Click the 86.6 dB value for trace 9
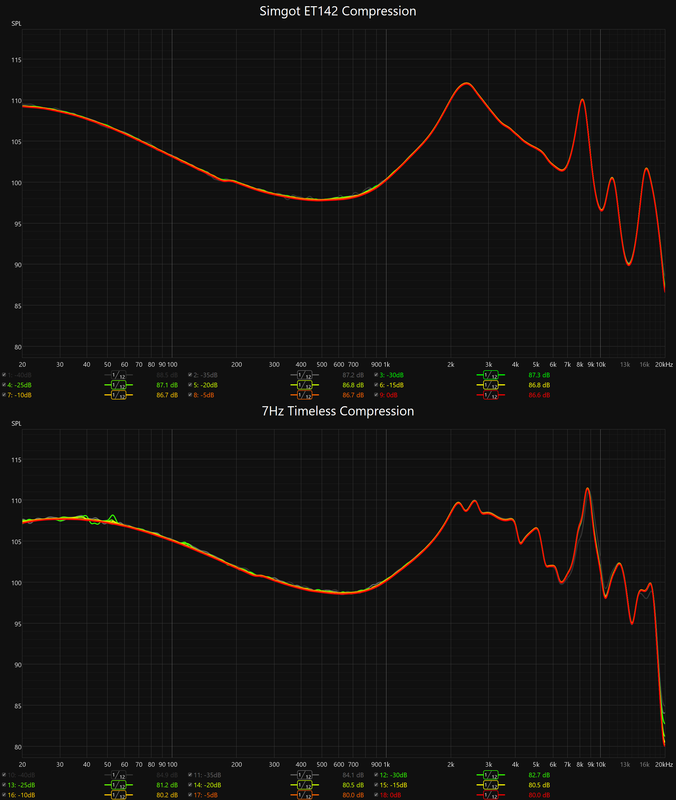 click(539, 395)
